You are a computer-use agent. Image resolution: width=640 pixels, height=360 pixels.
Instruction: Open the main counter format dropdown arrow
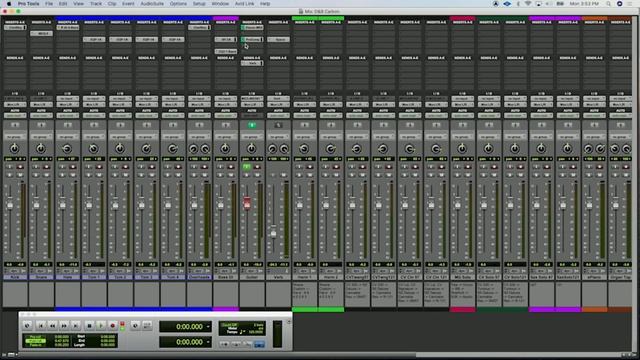coord(208,327)
